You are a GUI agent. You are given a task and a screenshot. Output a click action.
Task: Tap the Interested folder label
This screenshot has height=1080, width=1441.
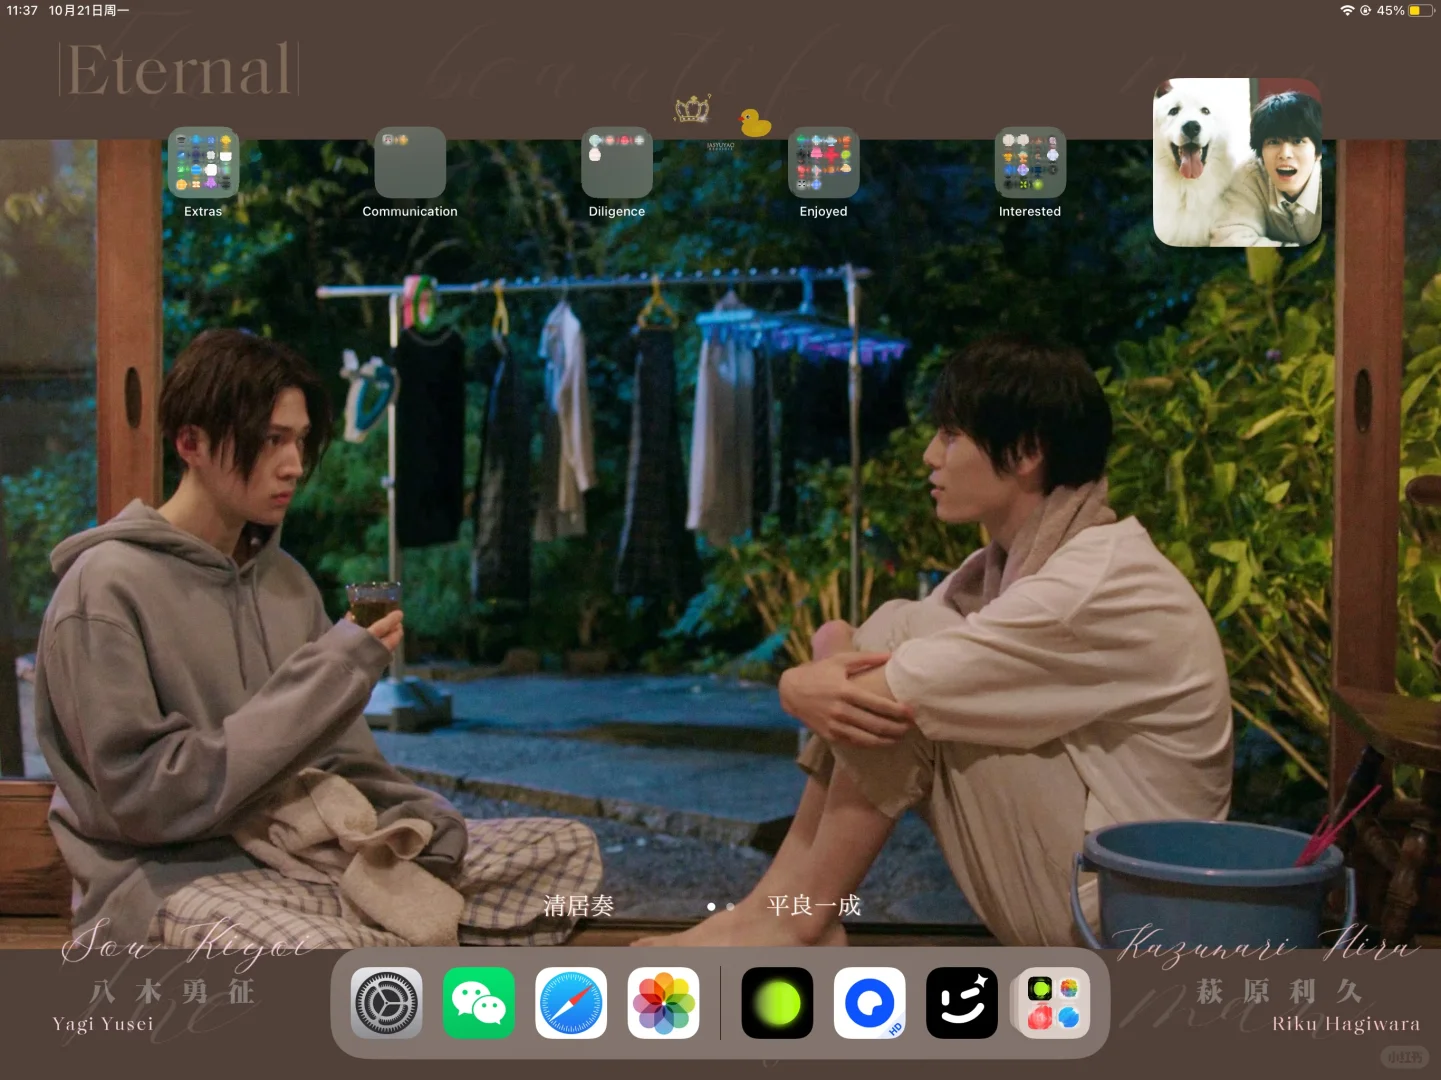point(1030,212)
